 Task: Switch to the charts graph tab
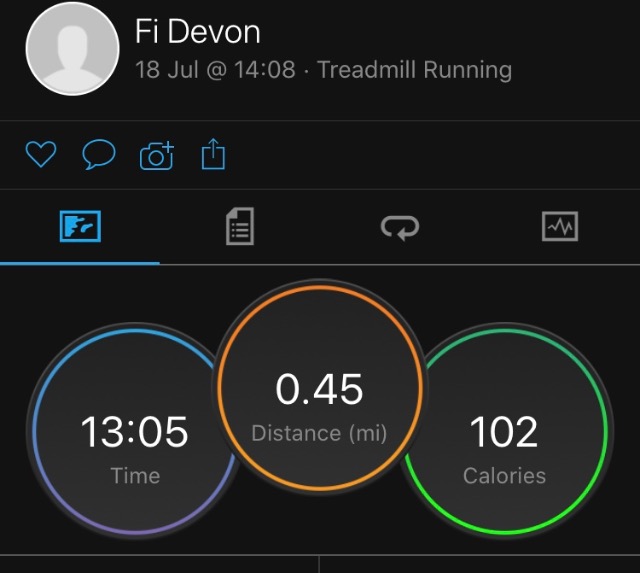(x=560, y=226)
